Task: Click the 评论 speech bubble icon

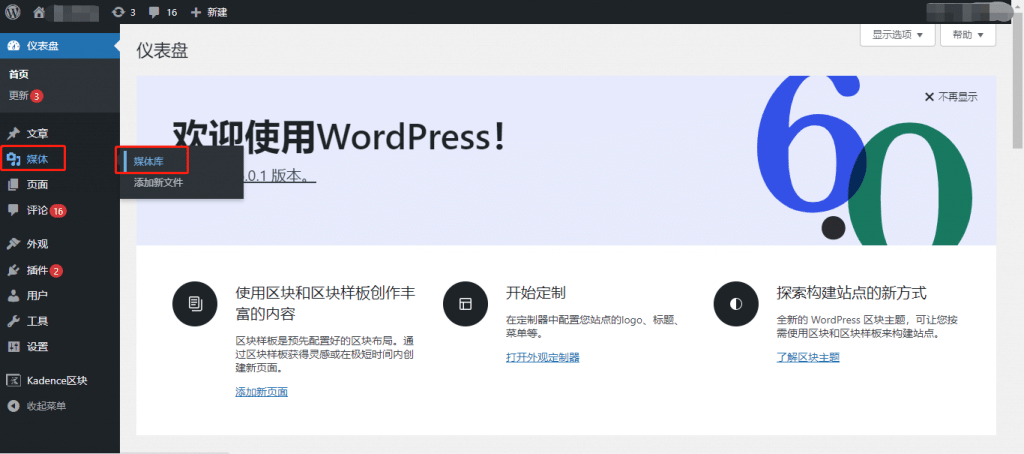Action: point(14,210)
